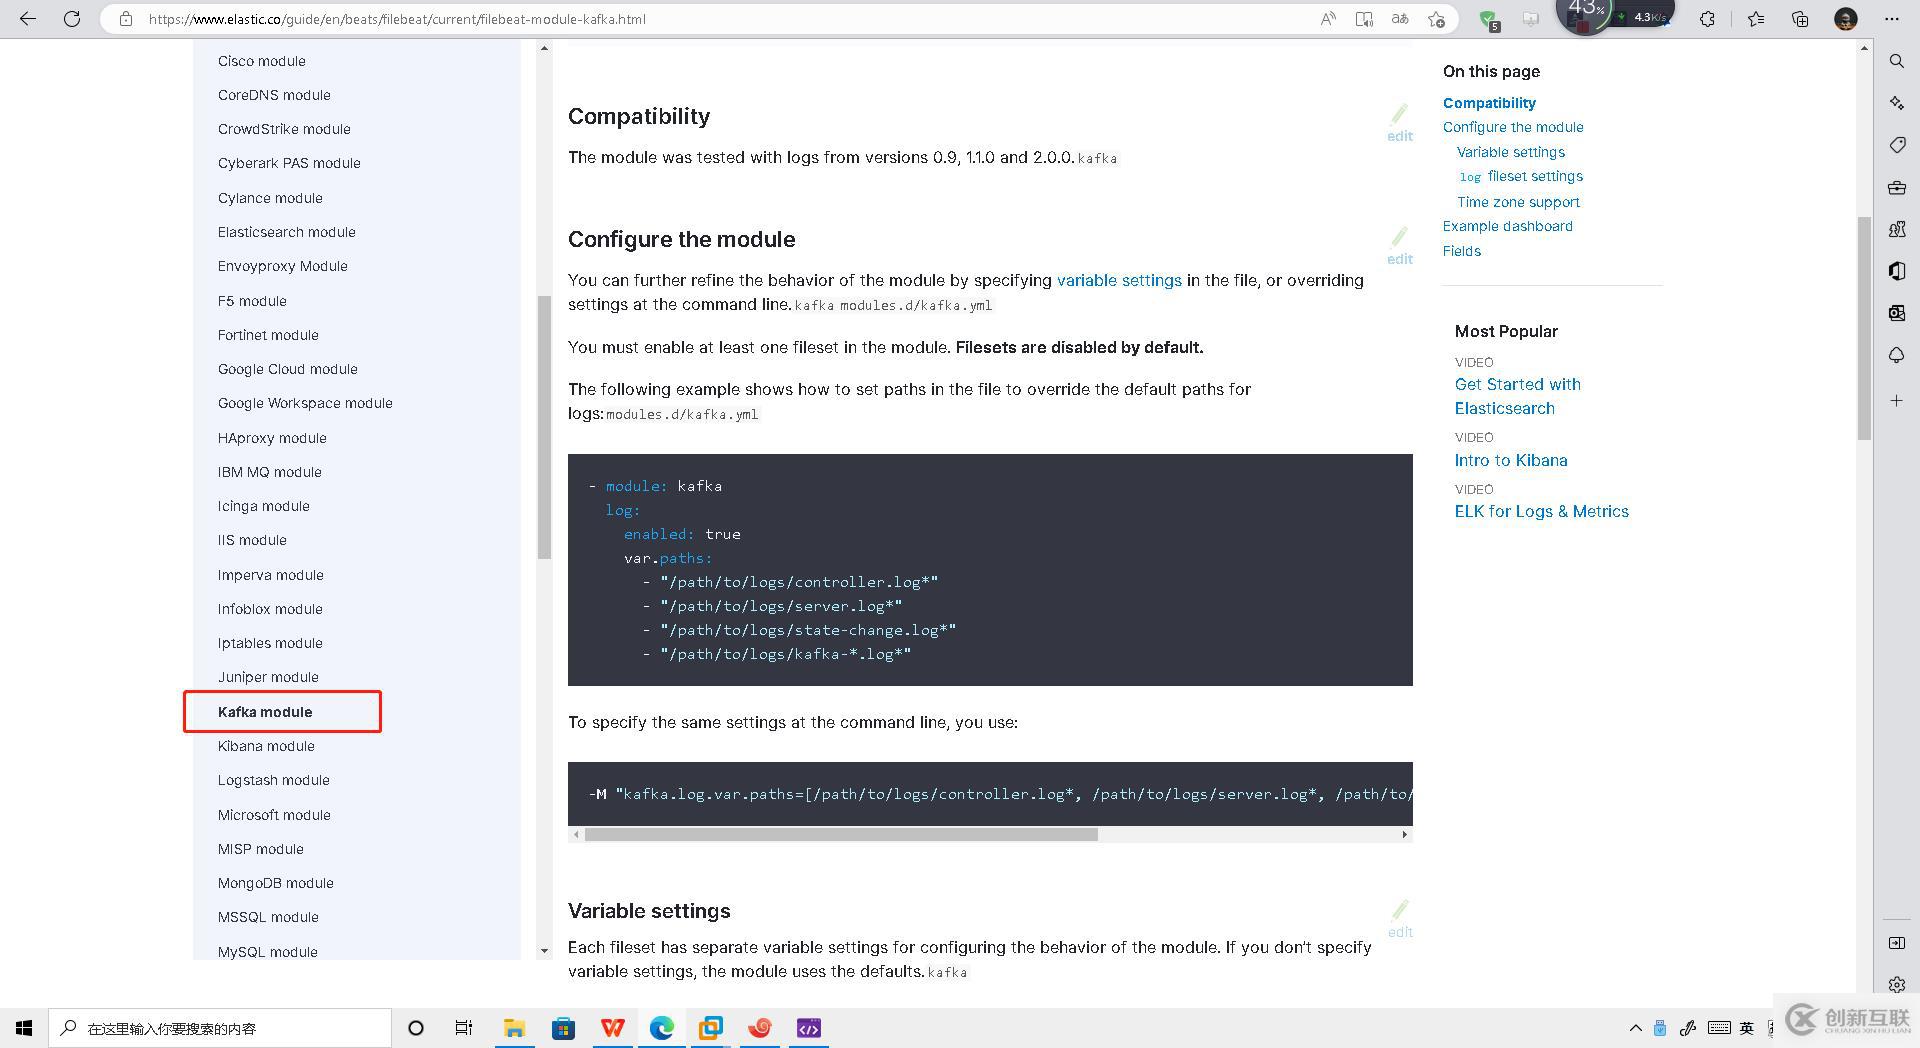Follow the variable settings link

point(1119,280)
